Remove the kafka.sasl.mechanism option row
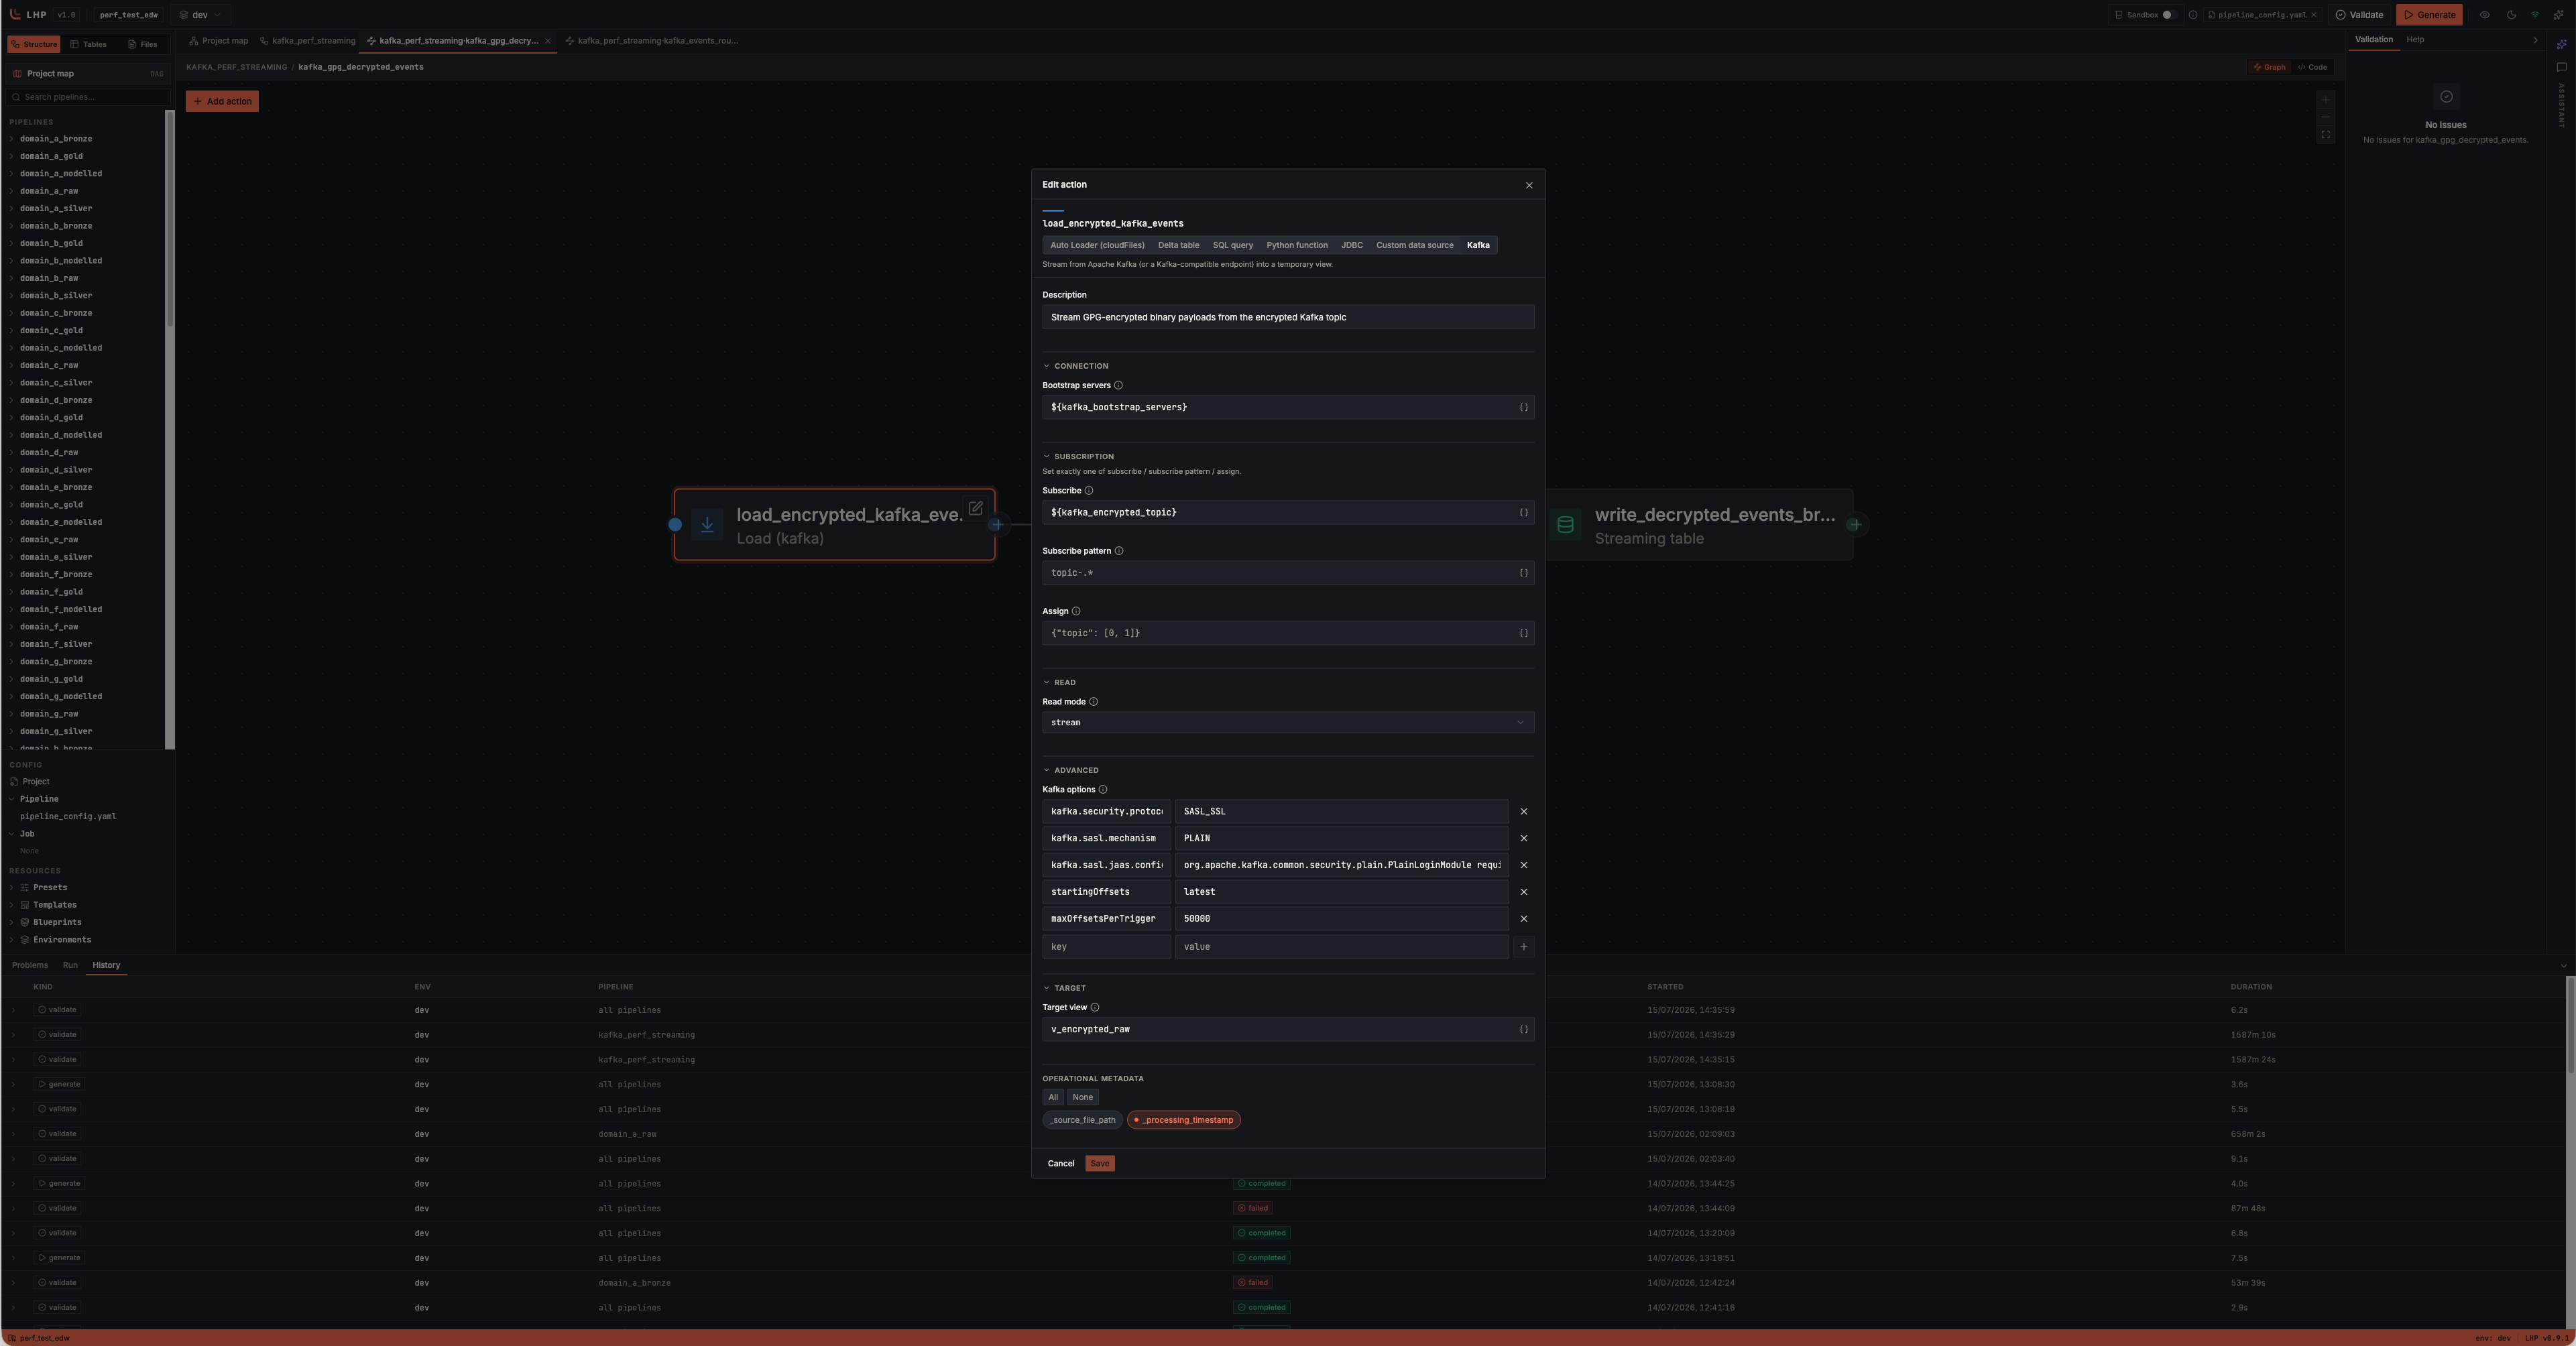Image resolution: width=2576 pixels, height=1346 pixels. pyautogui.click(x=1523, y=838)
